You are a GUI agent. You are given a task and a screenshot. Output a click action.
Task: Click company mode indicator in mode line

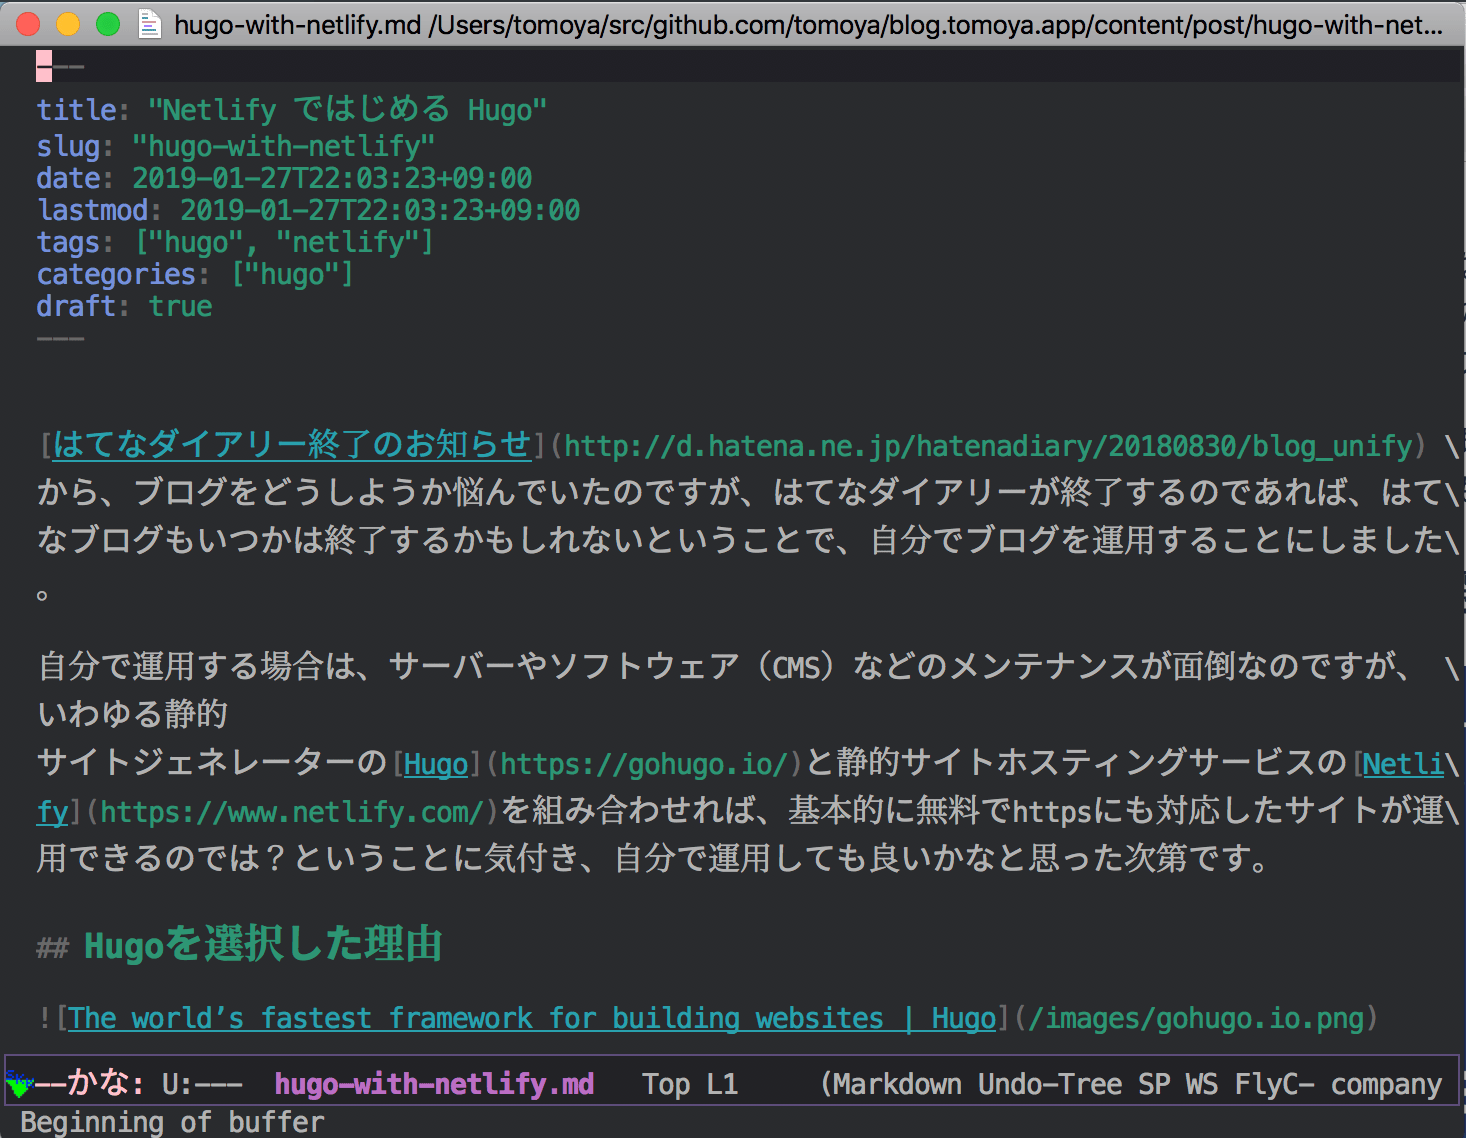click(x=1386, y=1084)
